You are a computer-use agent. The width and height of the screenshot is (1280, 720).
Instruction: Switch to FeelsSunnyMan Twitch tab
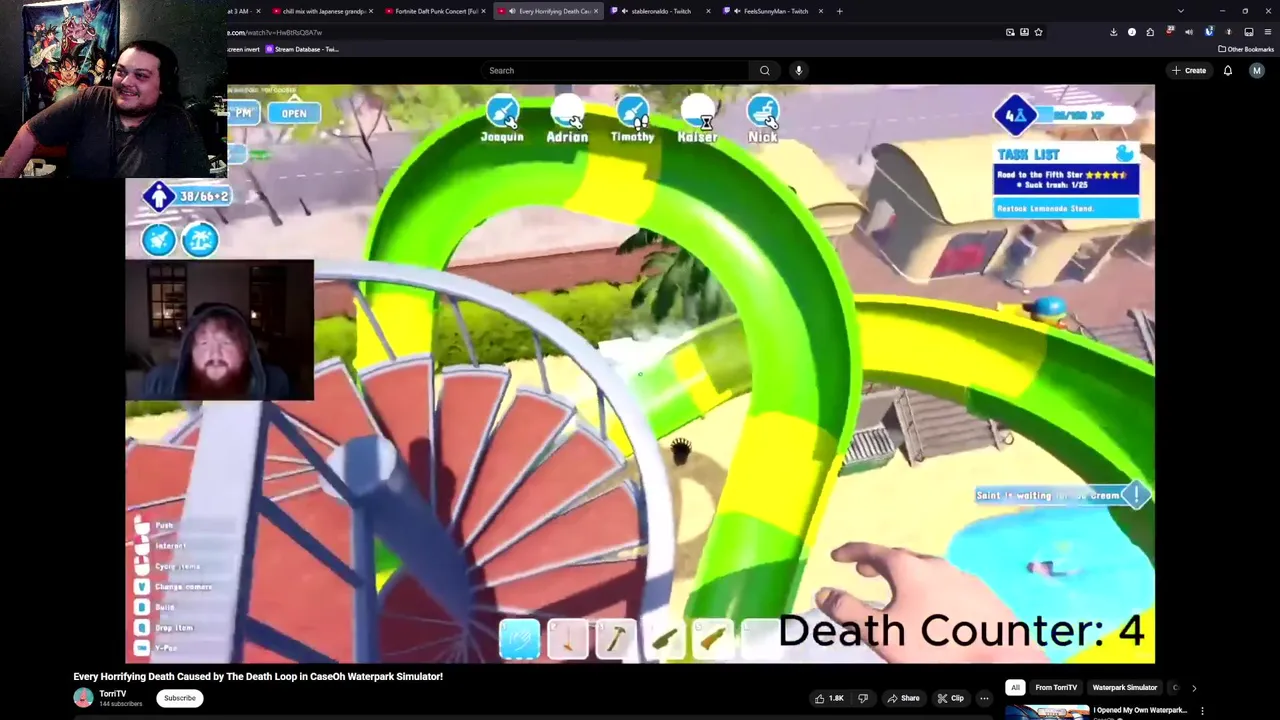pos(775,11)
